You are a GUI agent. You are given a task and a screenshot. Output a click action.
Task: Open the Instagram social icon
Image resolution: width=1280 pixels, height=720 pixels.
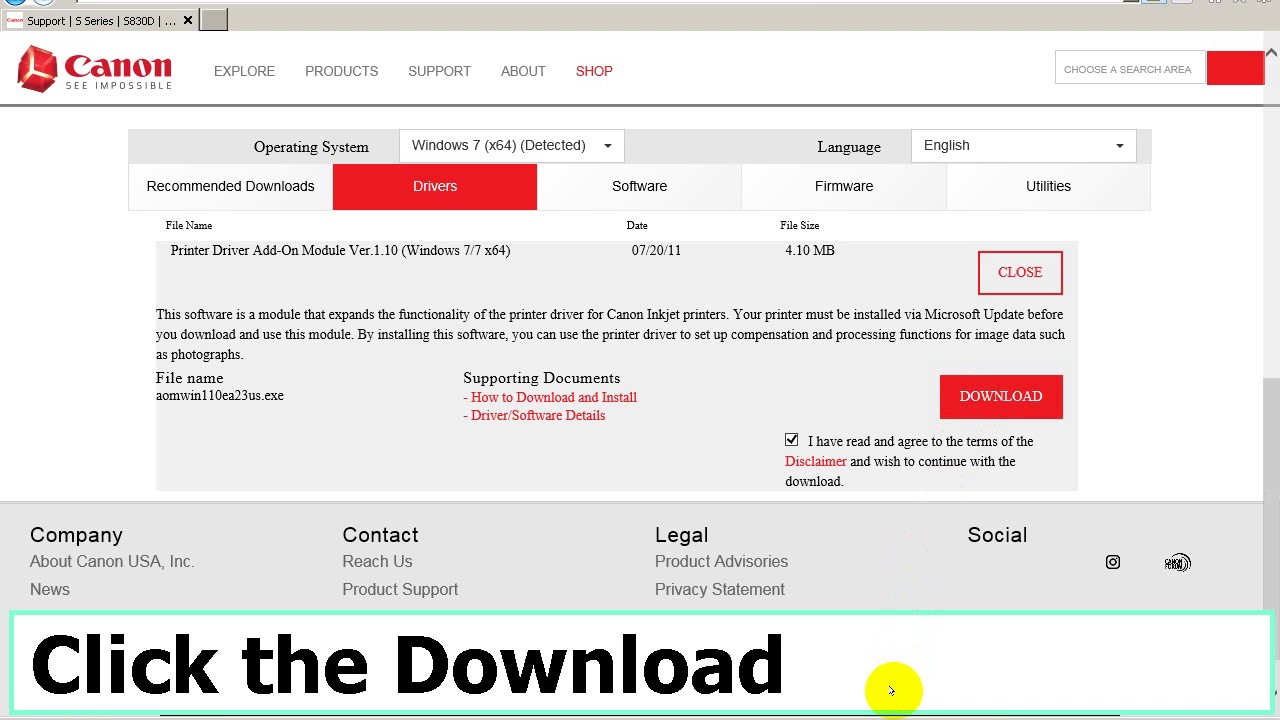(1113, 562)
